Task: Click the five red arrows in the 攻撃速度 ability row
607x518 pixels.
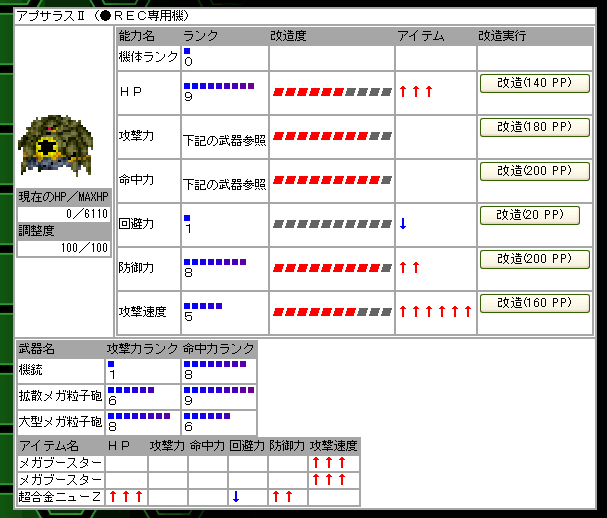Action: click(x=435, y=311)
